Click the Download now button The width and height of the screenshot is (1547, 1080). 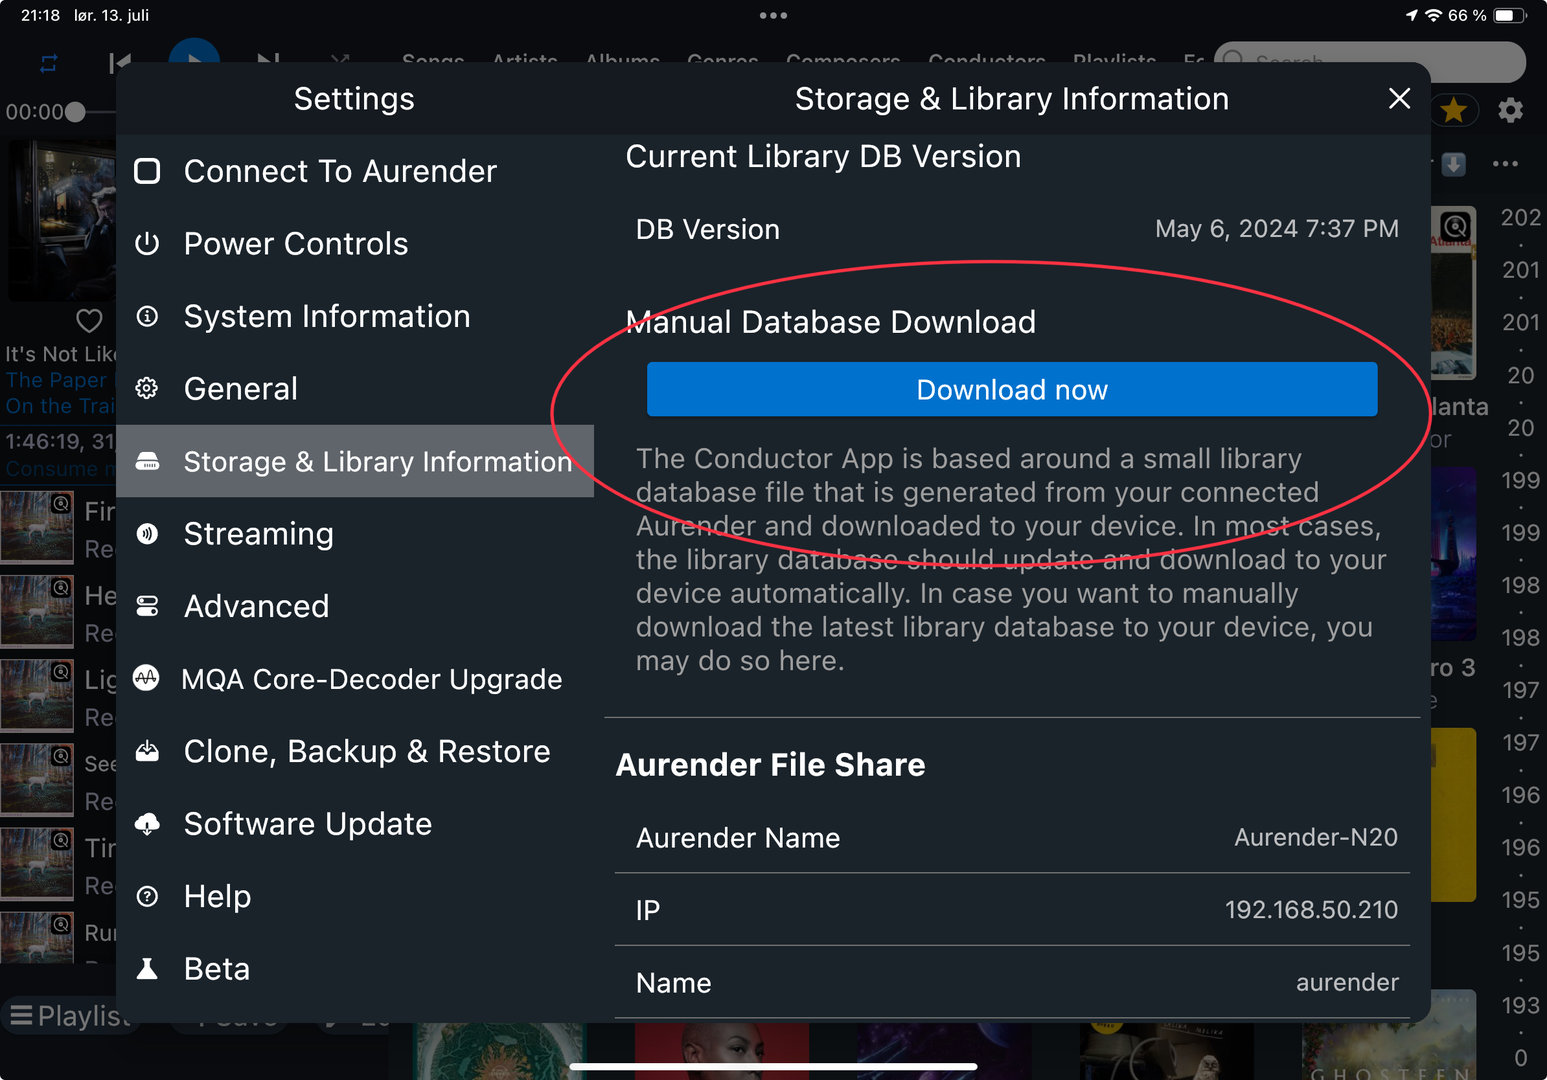(x=1011, y=390)
